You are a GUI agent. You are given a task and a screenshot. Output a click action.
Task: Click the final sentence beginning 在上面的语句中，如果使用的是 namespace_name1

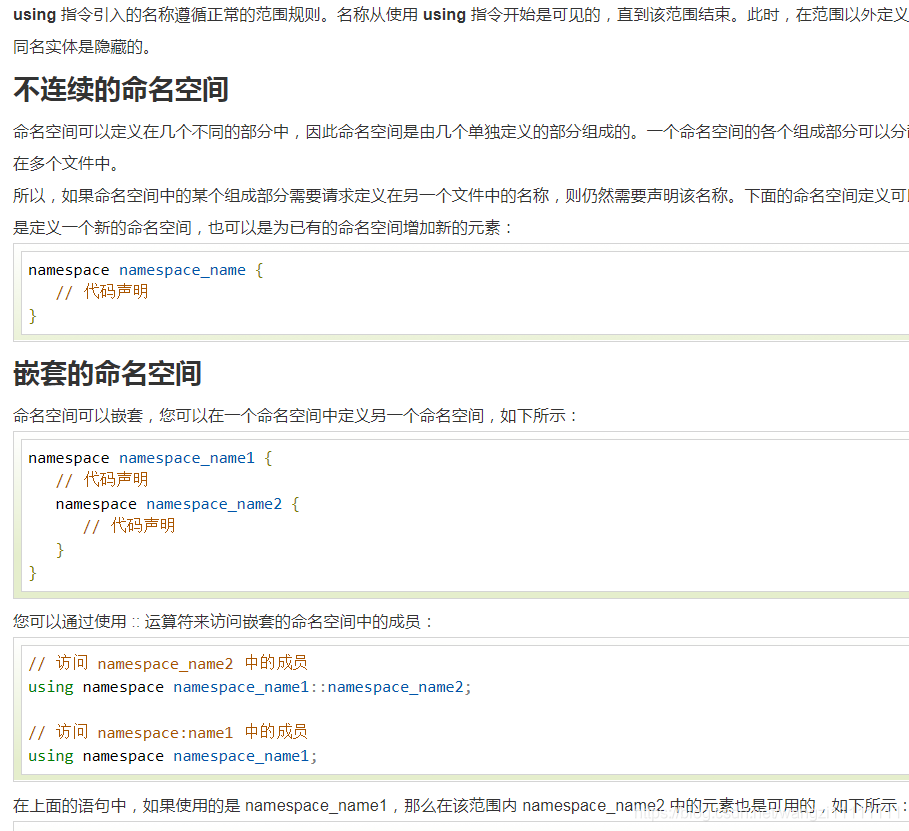tap(461, 805)
